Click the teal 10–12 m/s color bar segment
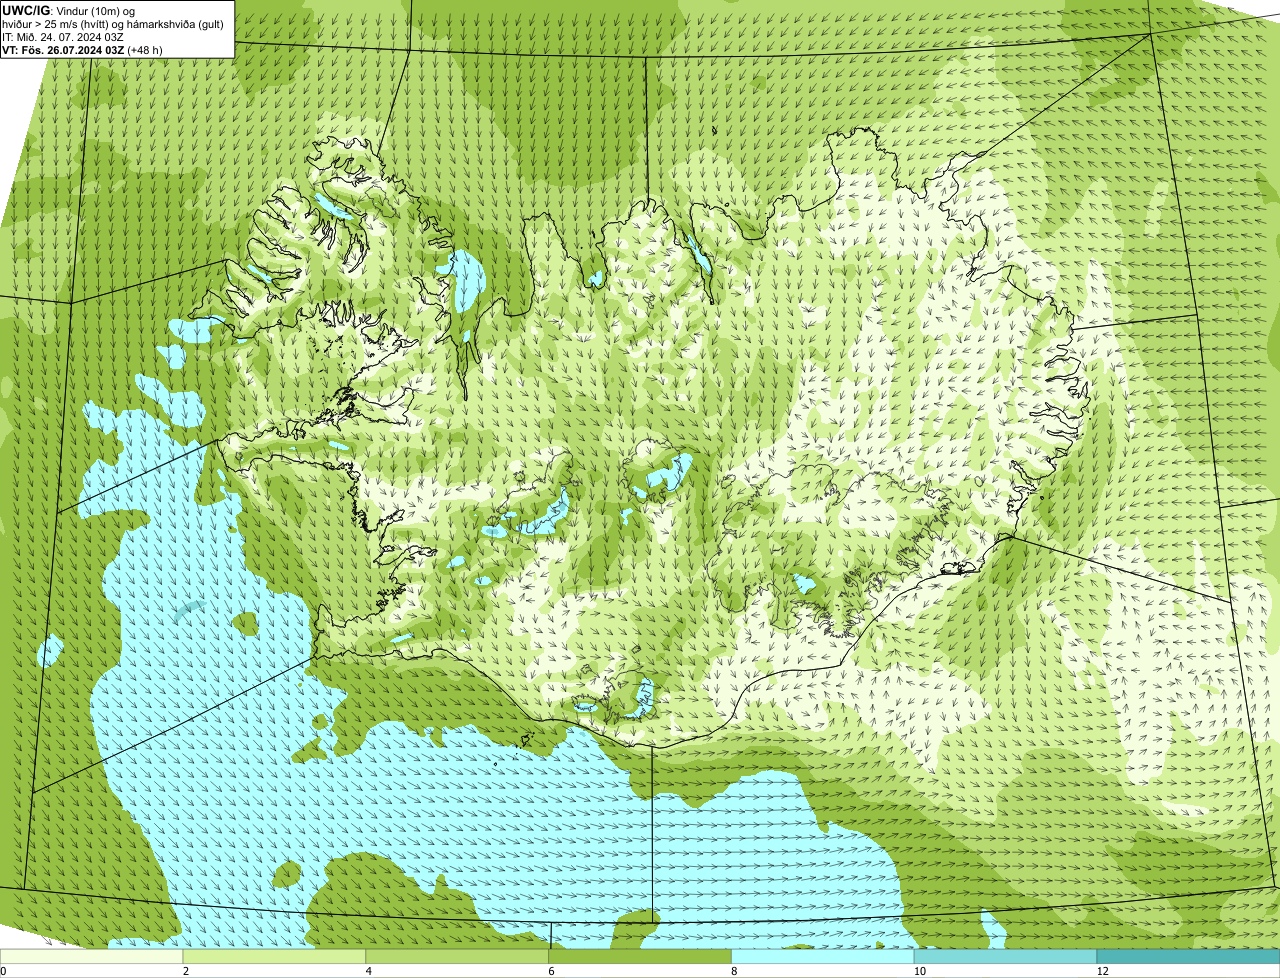1280x978 pixels. coord(1005,956)
